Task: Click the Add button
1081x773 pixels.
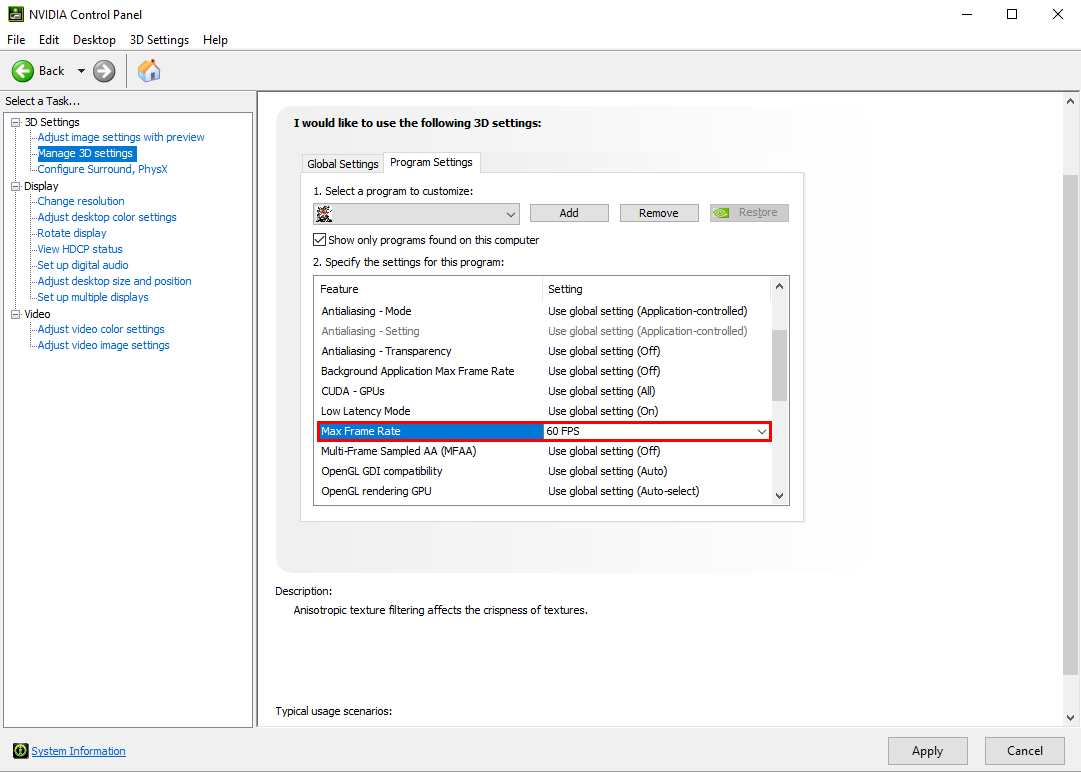Action: [569, 213]
